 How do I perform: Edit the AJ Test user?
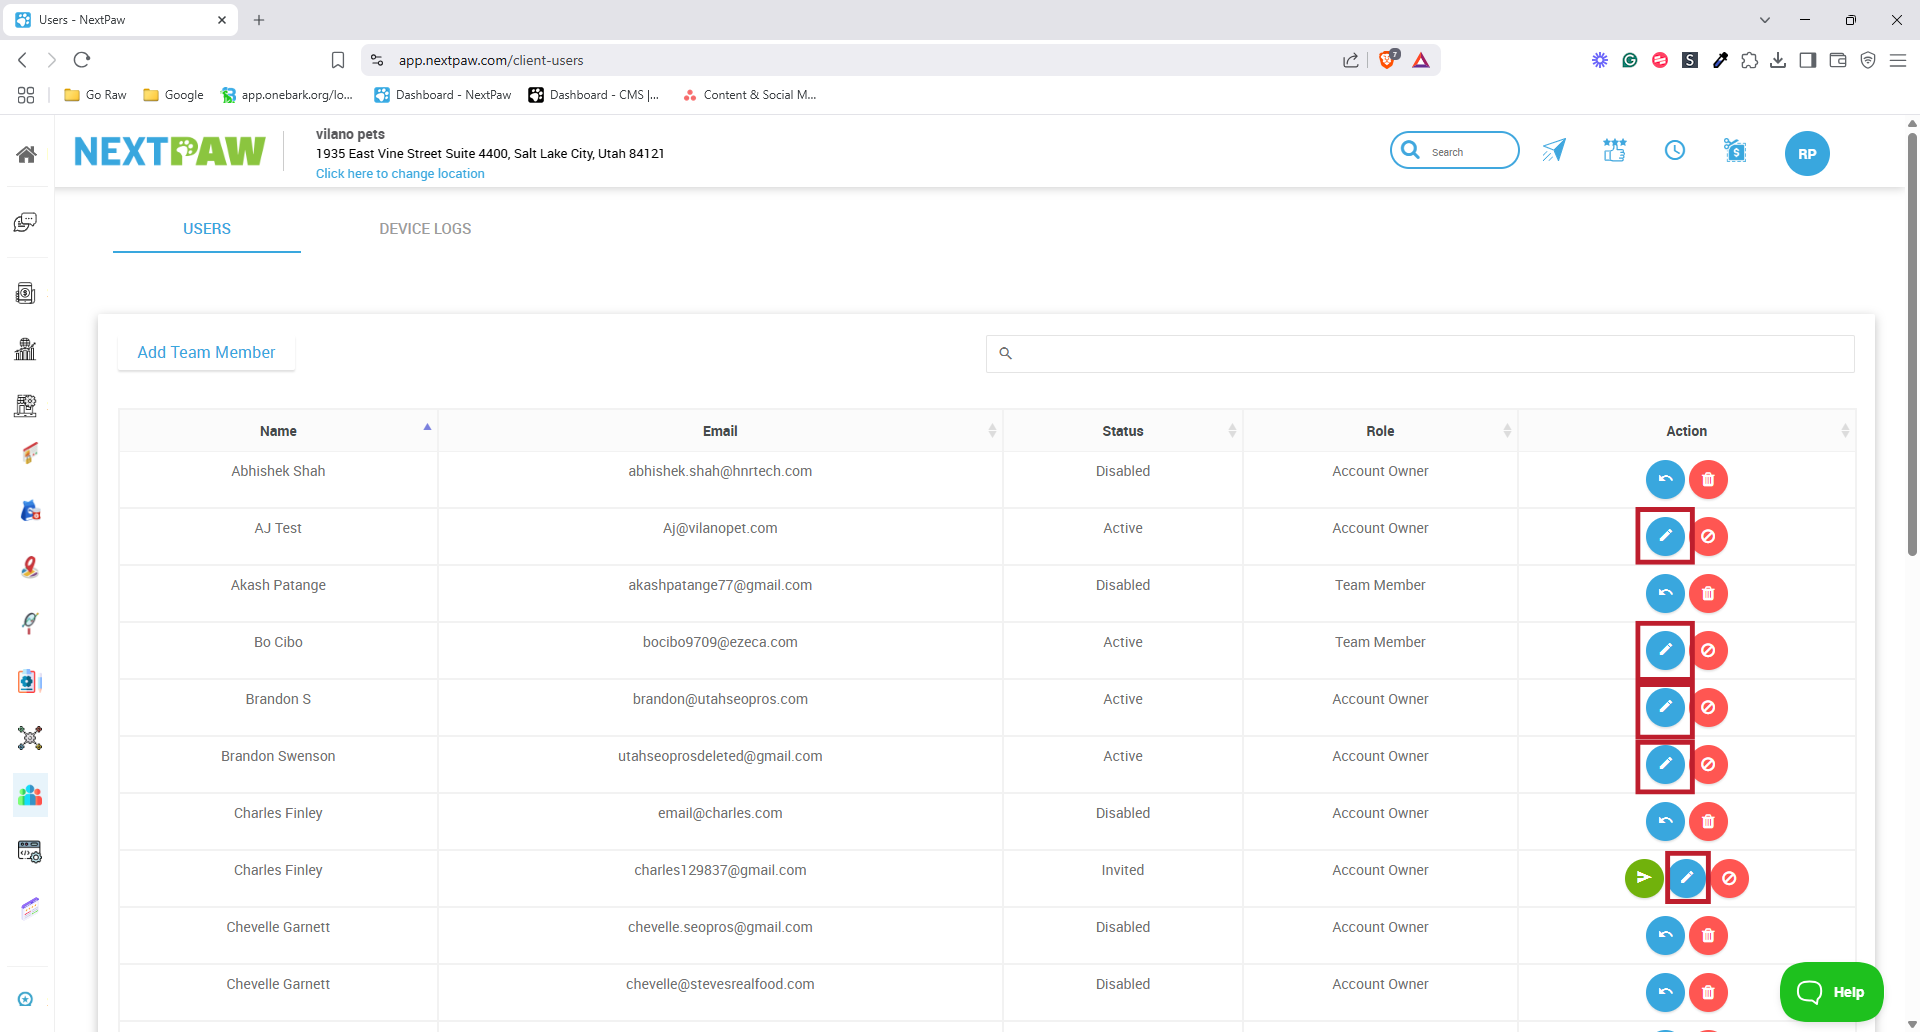pos(1665,536)
